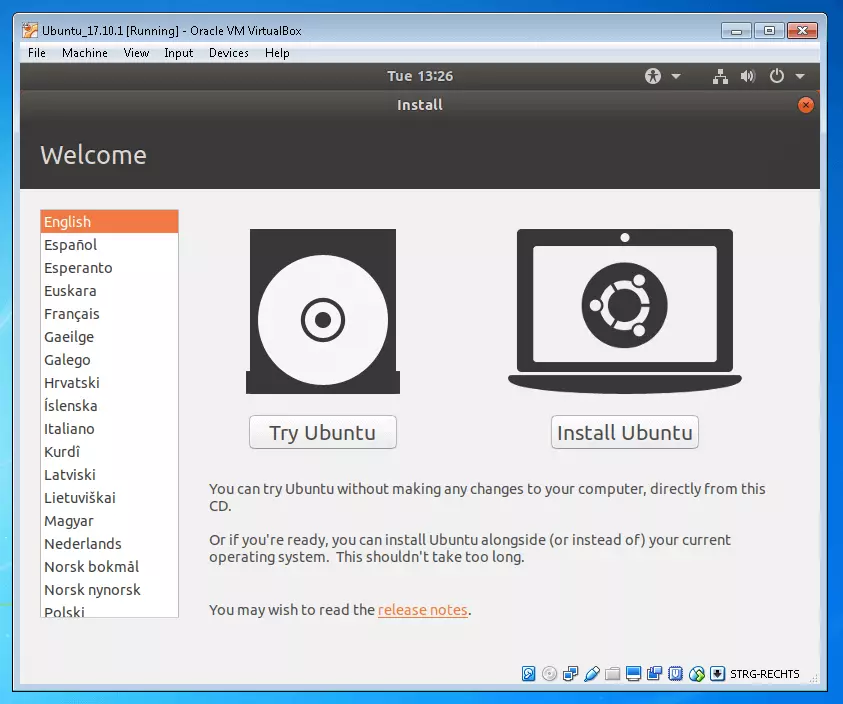Open the Devices menu in VirtualBox

(x=229, y=53)
